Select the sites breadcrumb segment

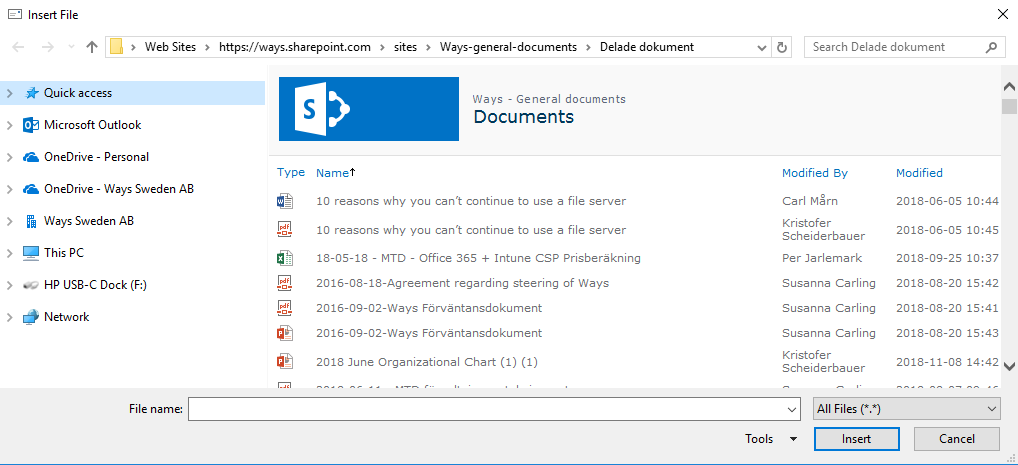(x=406, y=47)
